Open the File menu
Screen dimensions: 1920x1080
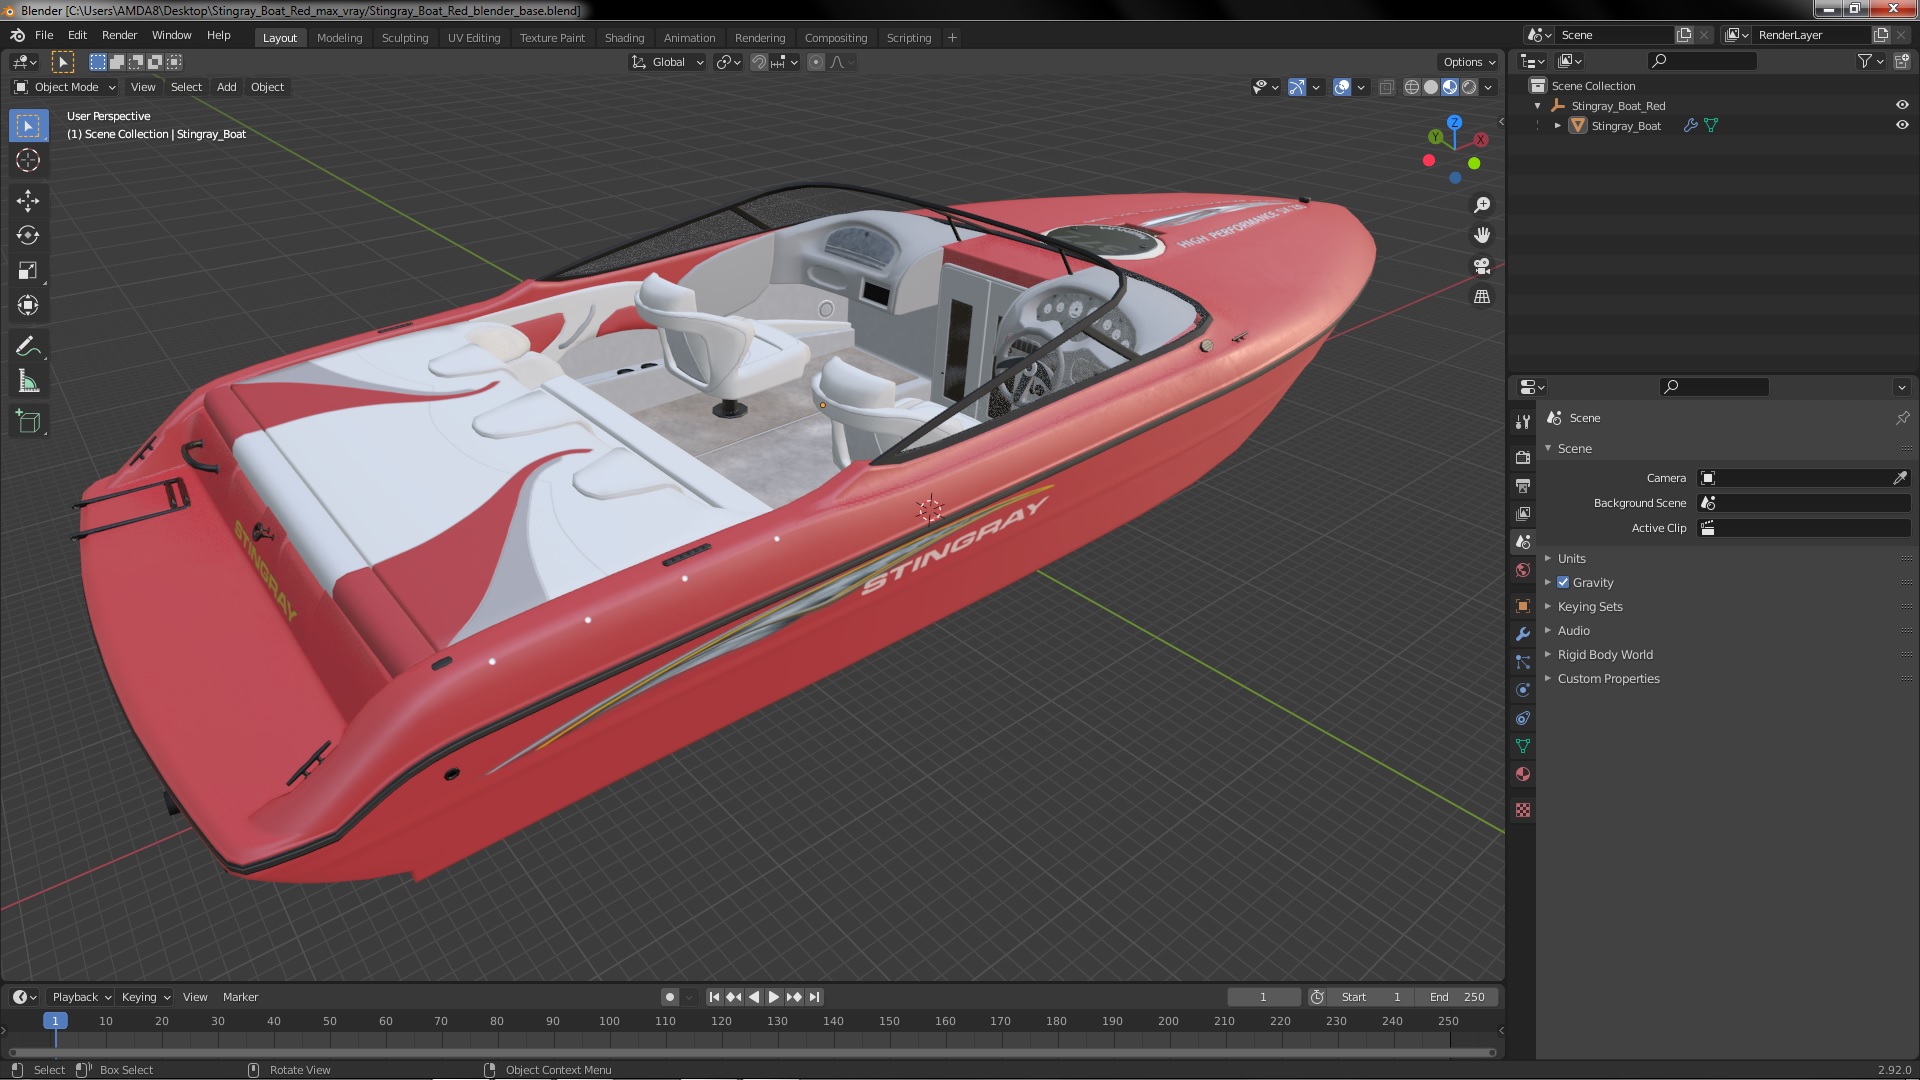tap(44, 35)
